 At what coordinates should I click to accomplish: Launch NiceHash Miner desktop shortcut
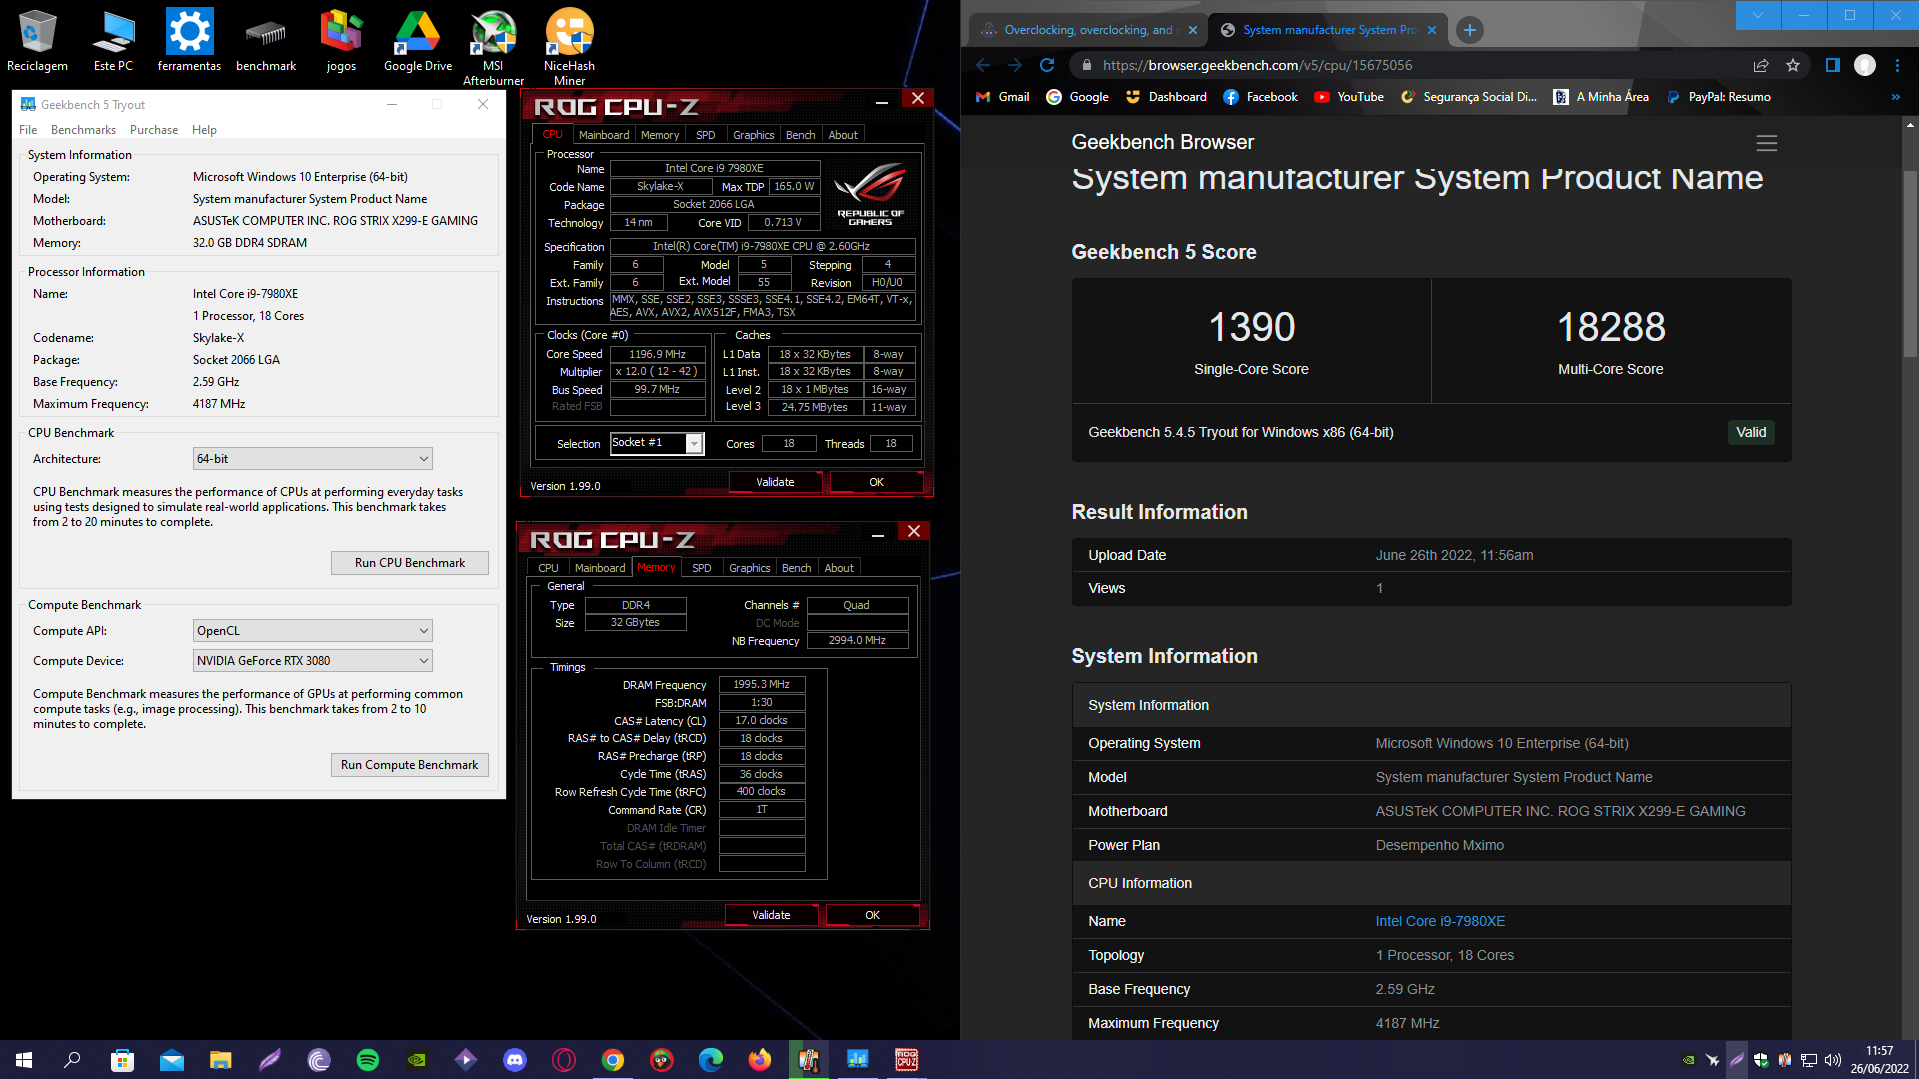(x=569, y=46)
